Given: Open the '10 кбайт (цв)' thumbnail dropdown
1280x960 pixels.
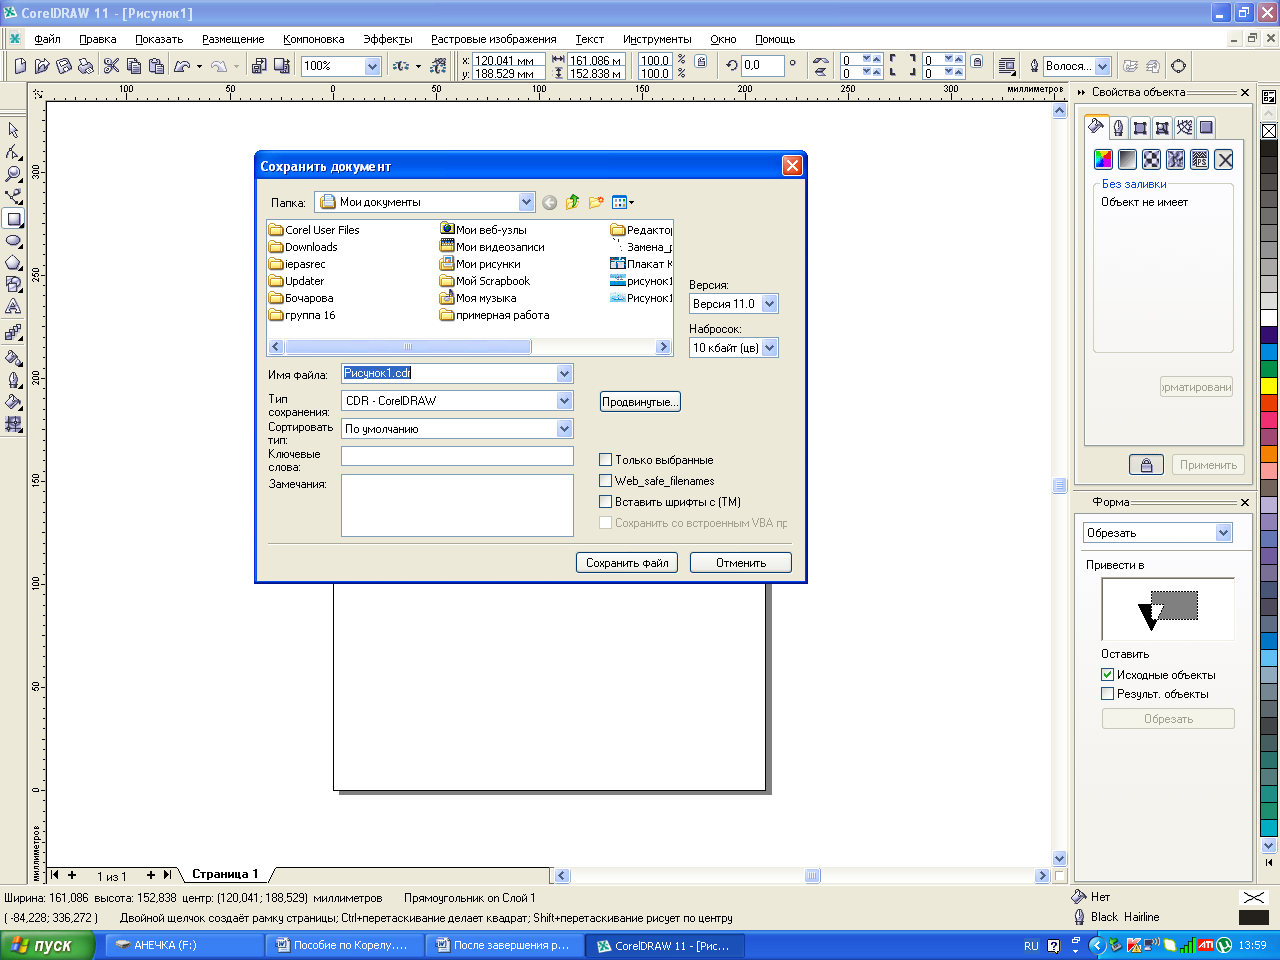Looking at the screenshot, I should click(769, 348).
